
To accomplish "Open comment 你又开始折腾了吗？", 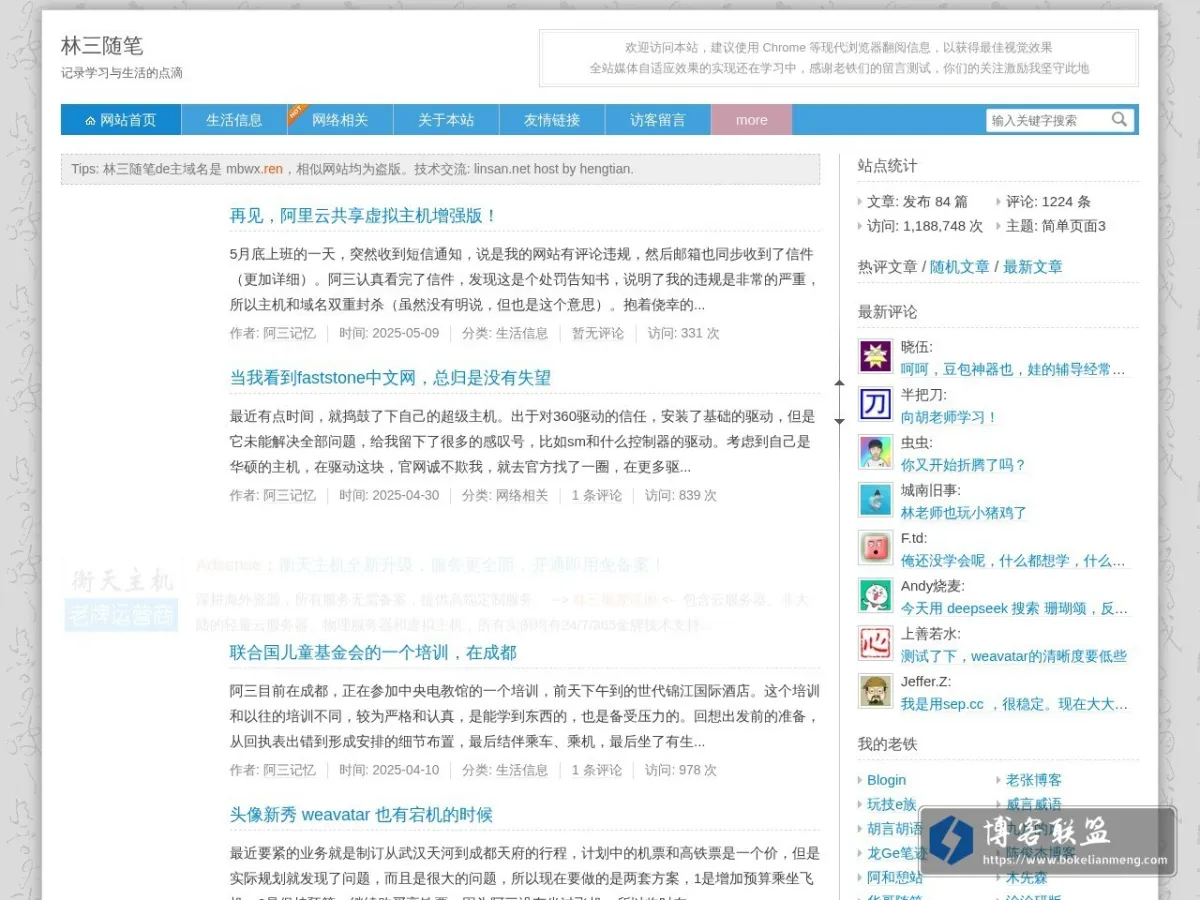I will coord(963,465).
